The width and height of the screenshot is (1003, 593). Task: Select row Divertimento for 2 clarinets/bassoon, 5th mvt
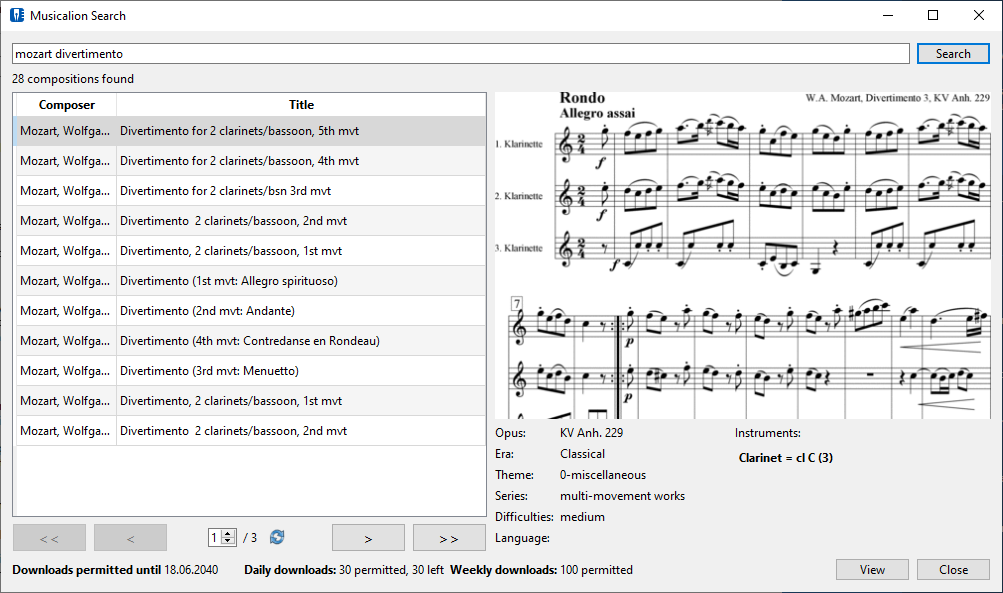(251, 131)
